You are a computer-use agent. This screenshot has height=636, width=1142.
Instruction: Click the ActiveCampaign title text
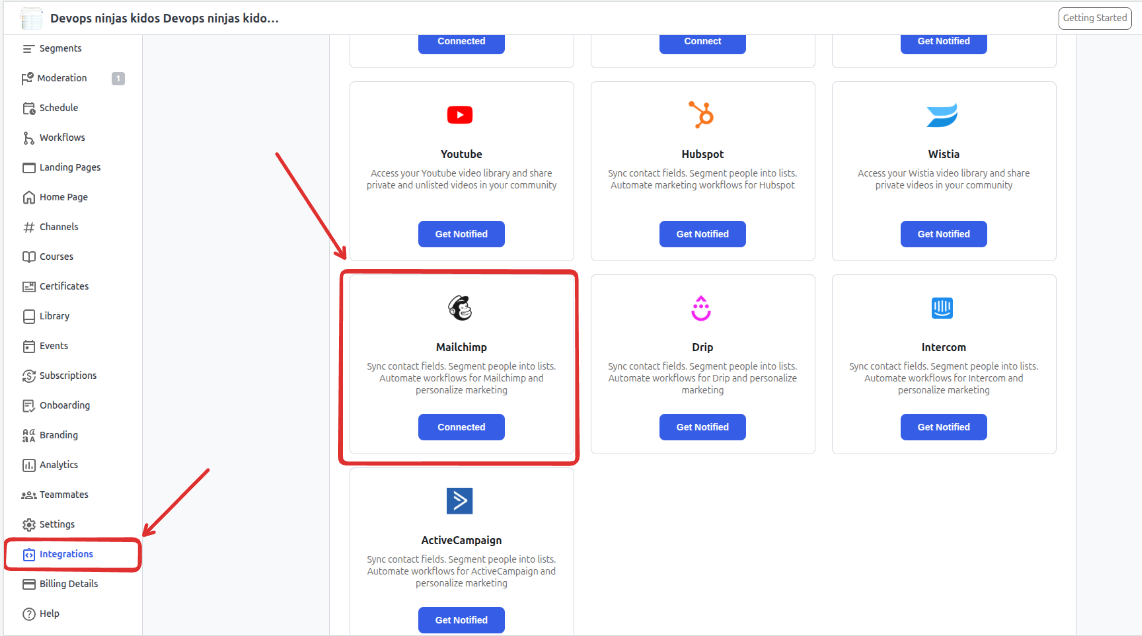point(461,541)
